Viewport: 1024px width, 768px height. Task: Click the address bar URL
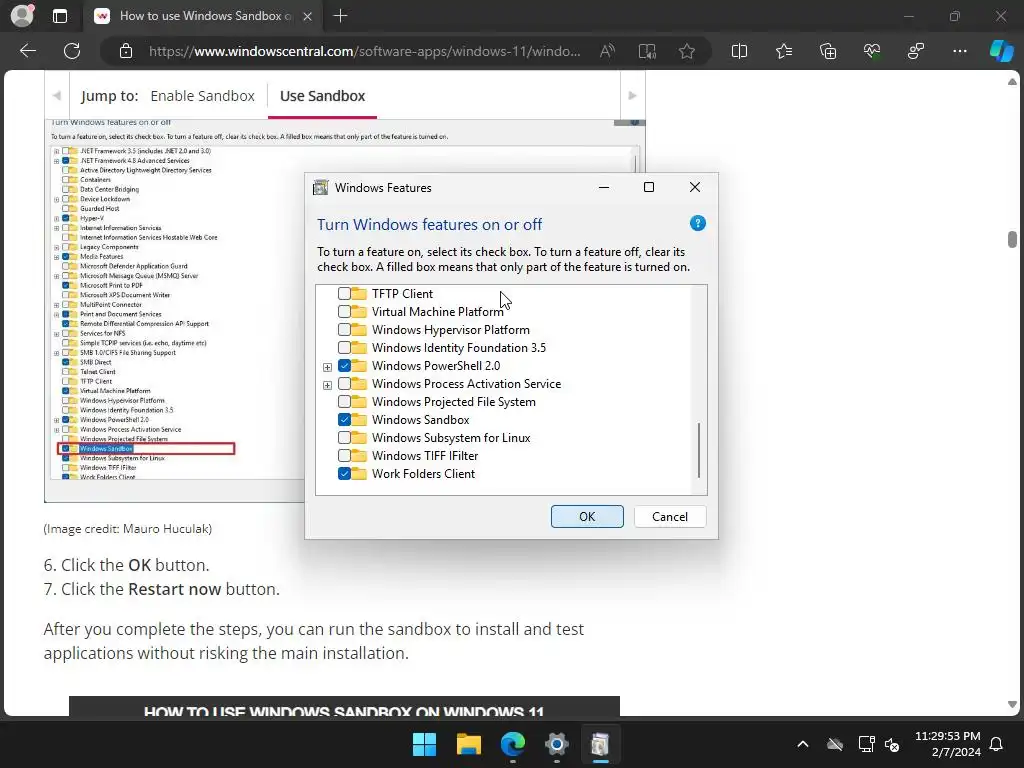coord(364,51)
